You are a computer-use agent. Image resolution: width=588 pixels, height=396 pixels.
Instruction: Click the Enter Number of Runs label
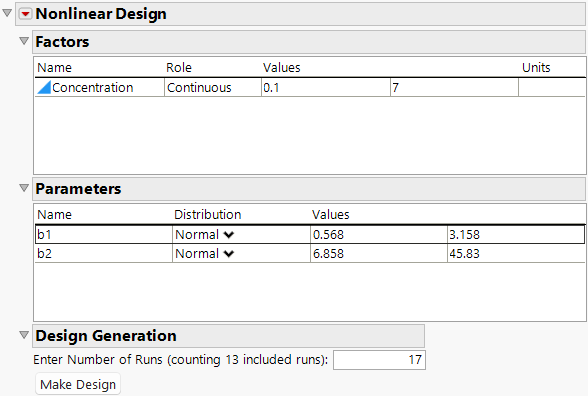pos(181,360)
